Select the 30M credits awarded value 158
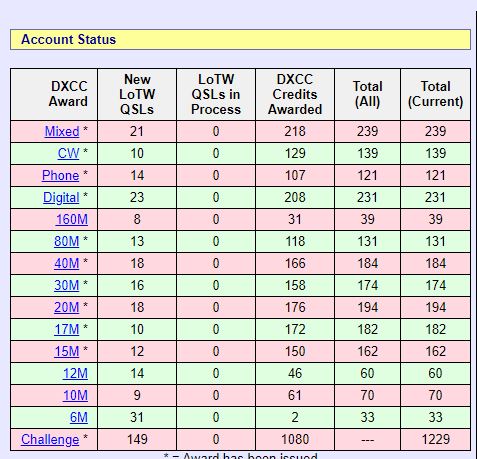The height and width of the screenshot is (459, 477). [295, 285]
